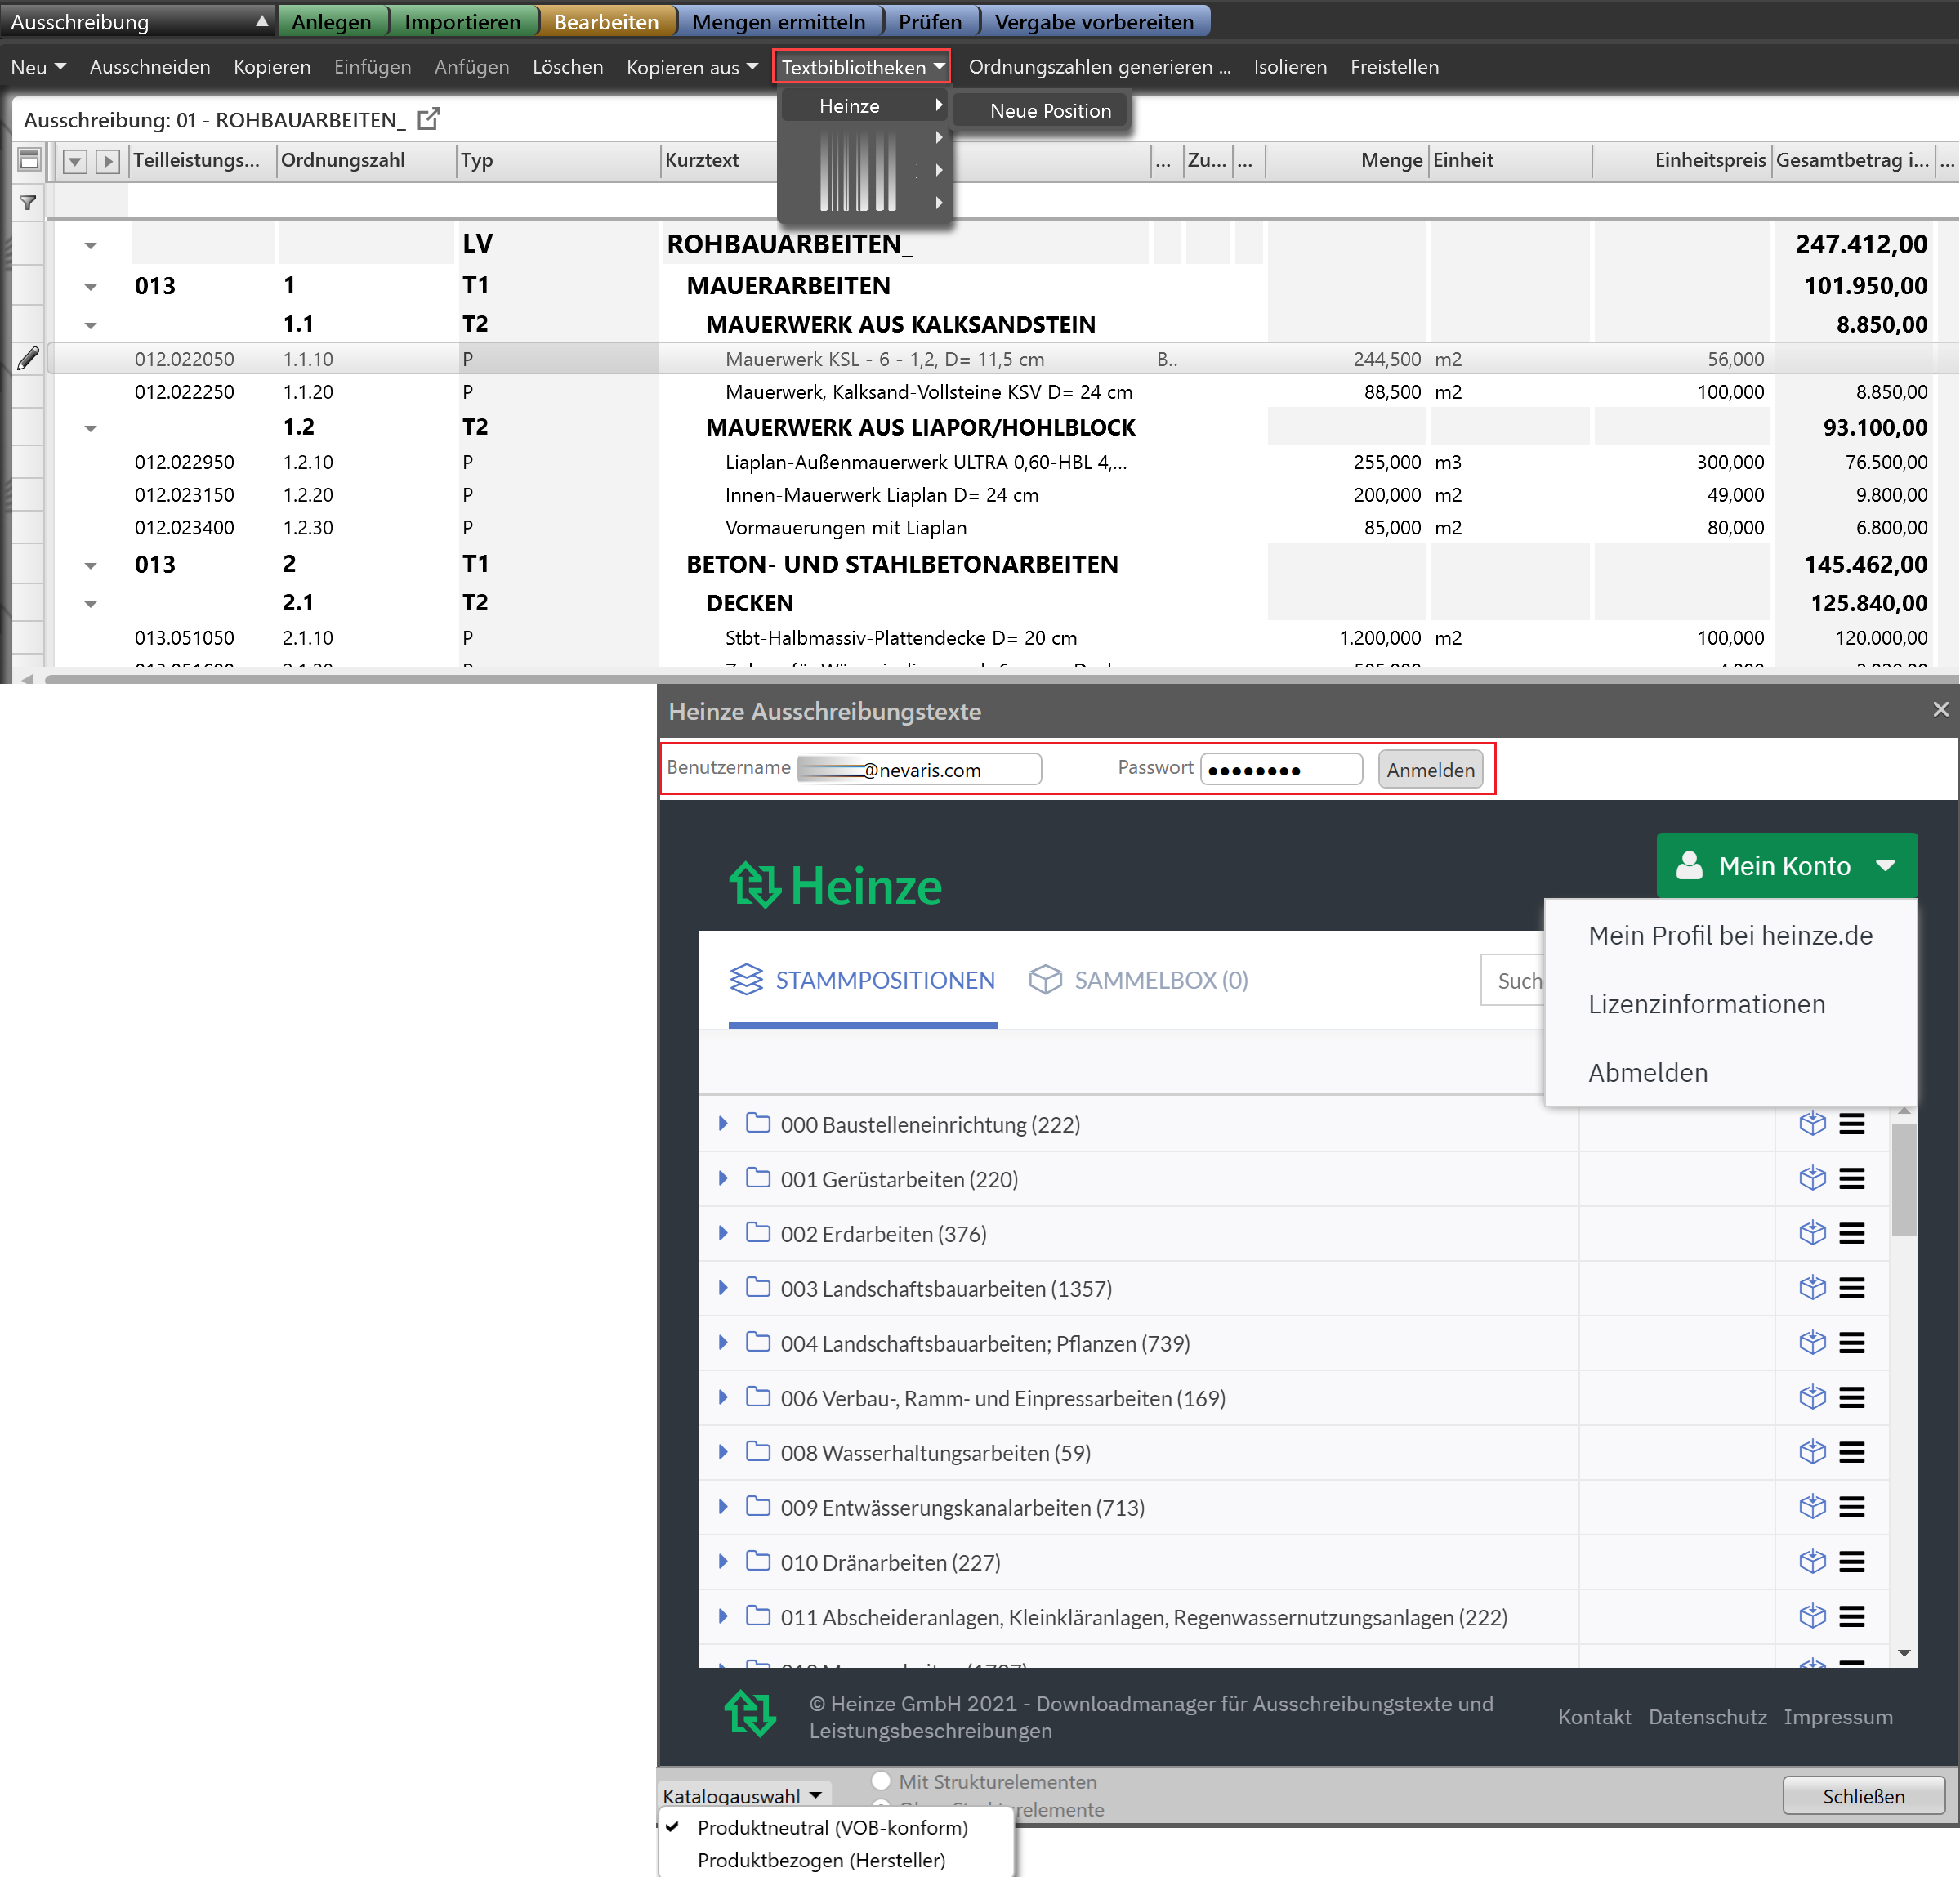1960x1886 pixels.
Task: Add 003 Landschaftsbauarbeiten to the Sammelbox via box icon
Action: 1812,1289
